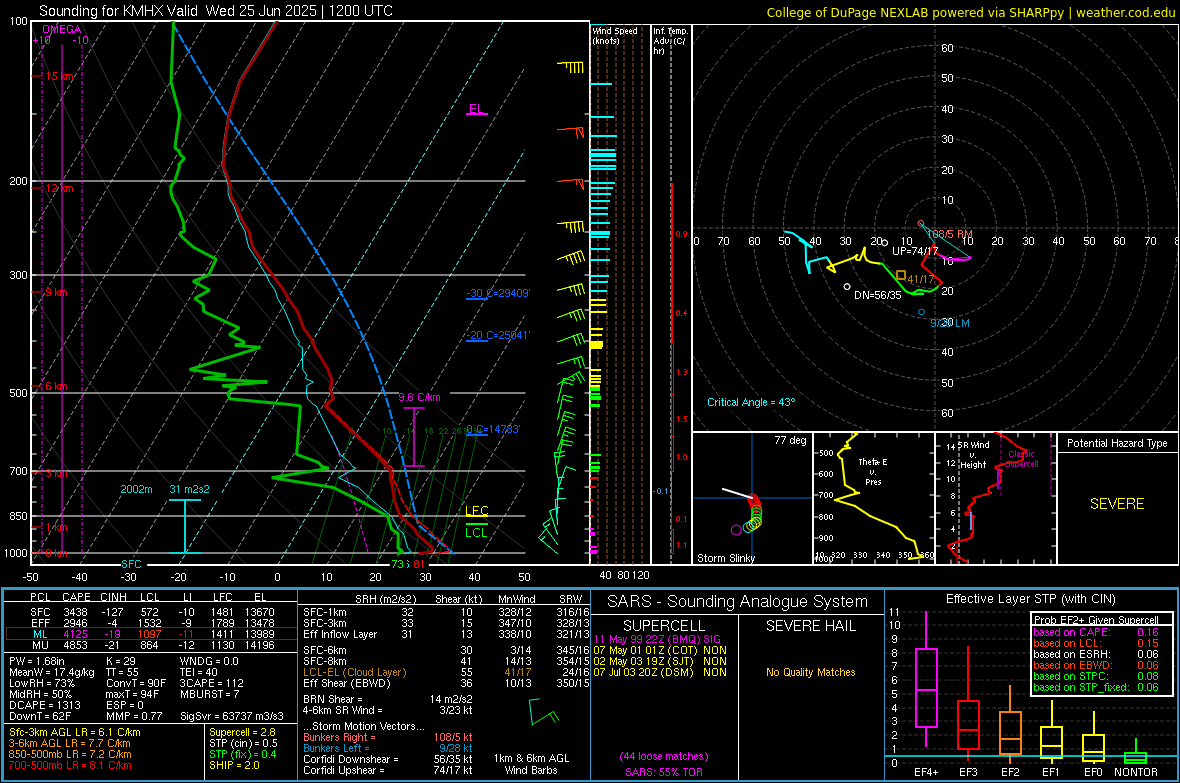
Task: Click the OMEGA profile heading
Action: coord(62,29)
